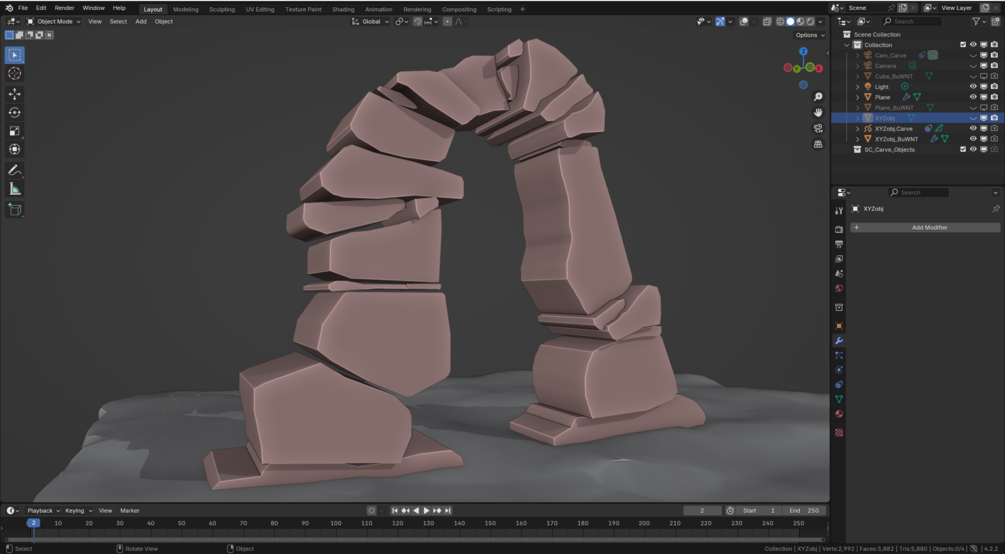Jump to the timeline end frame
This screenshot has height=554, width=1005.
[448, 510]
